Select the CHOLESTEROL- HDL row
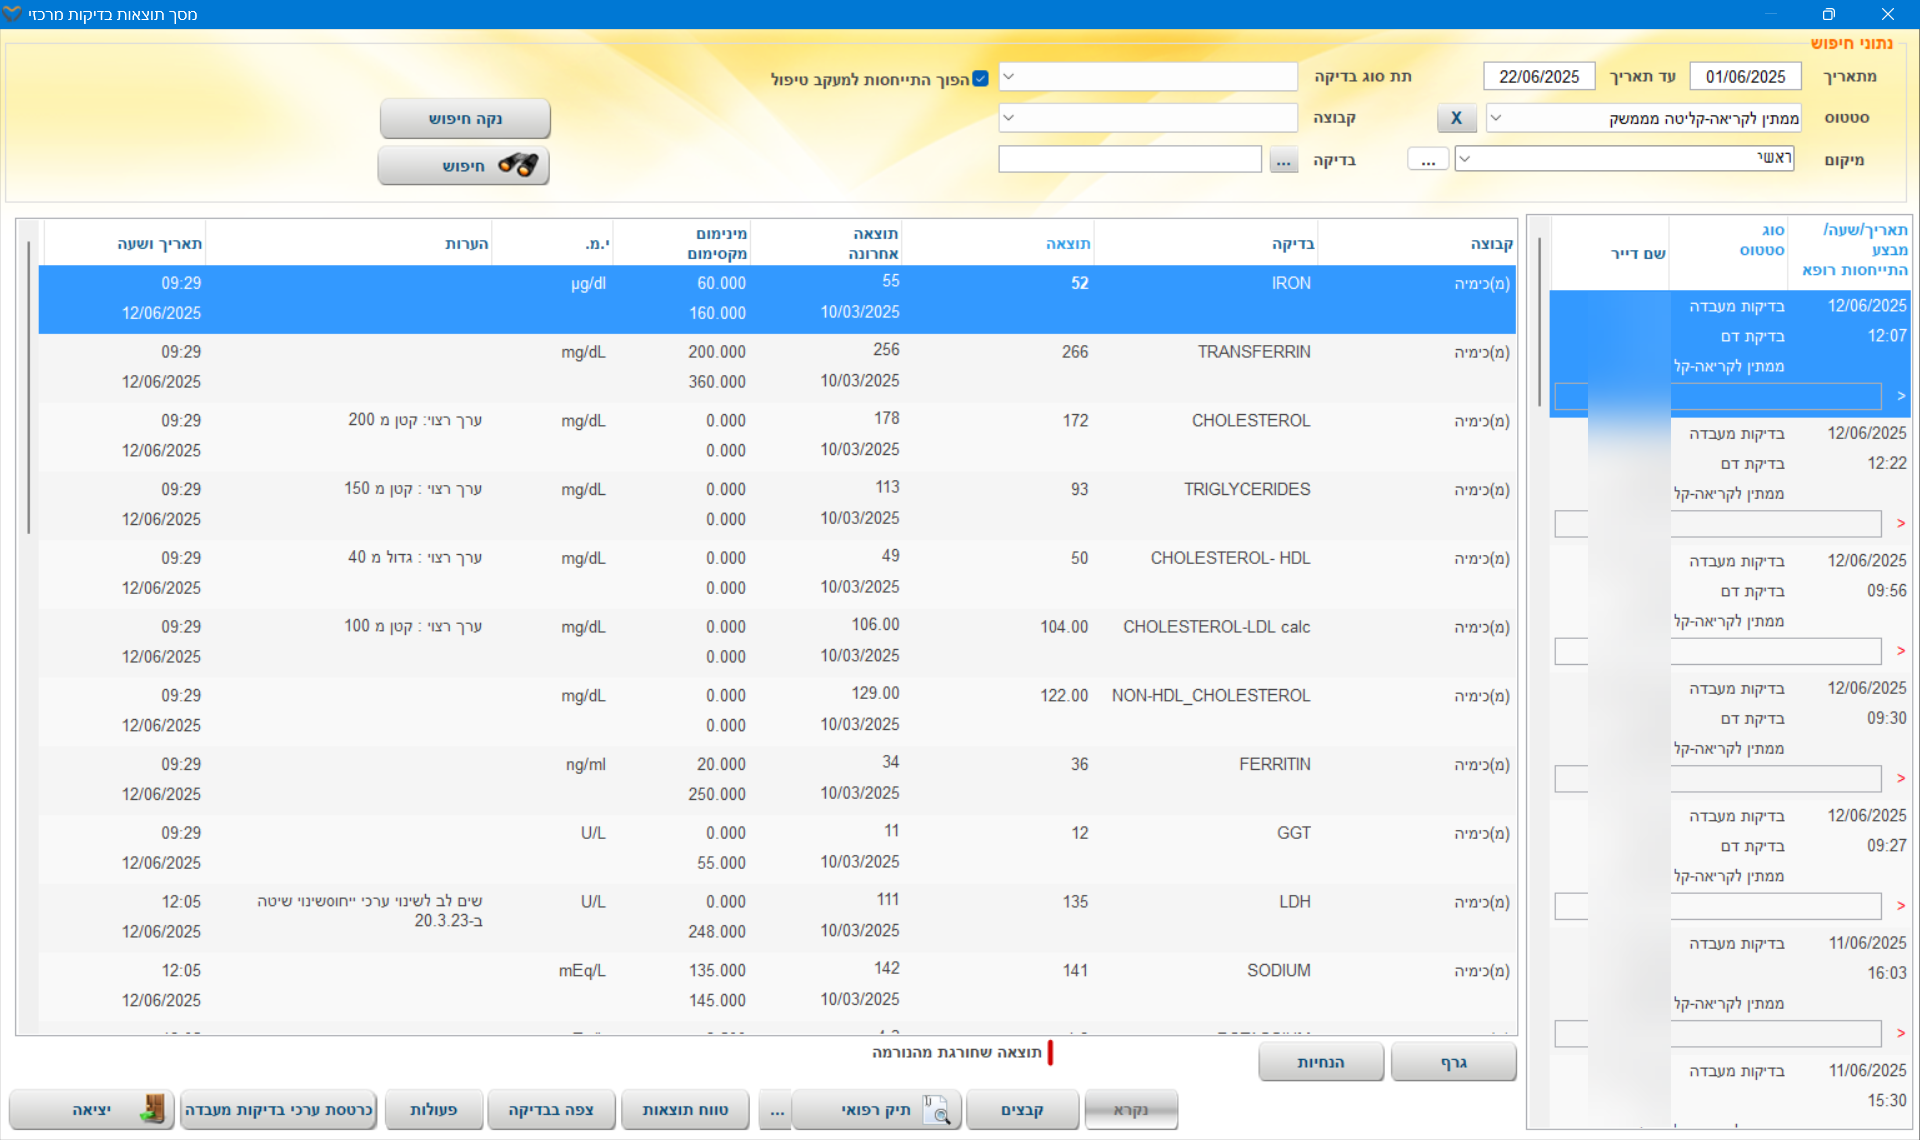The width and height of the screenshot is (1920, 1140). click(777, 573)
